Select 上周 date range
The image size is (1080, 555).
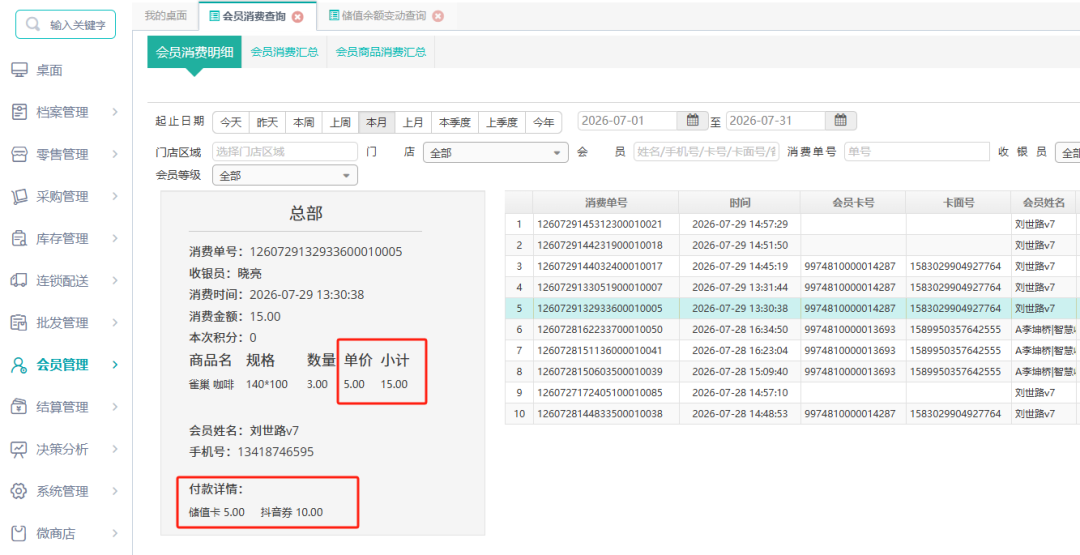pos(340,122)
